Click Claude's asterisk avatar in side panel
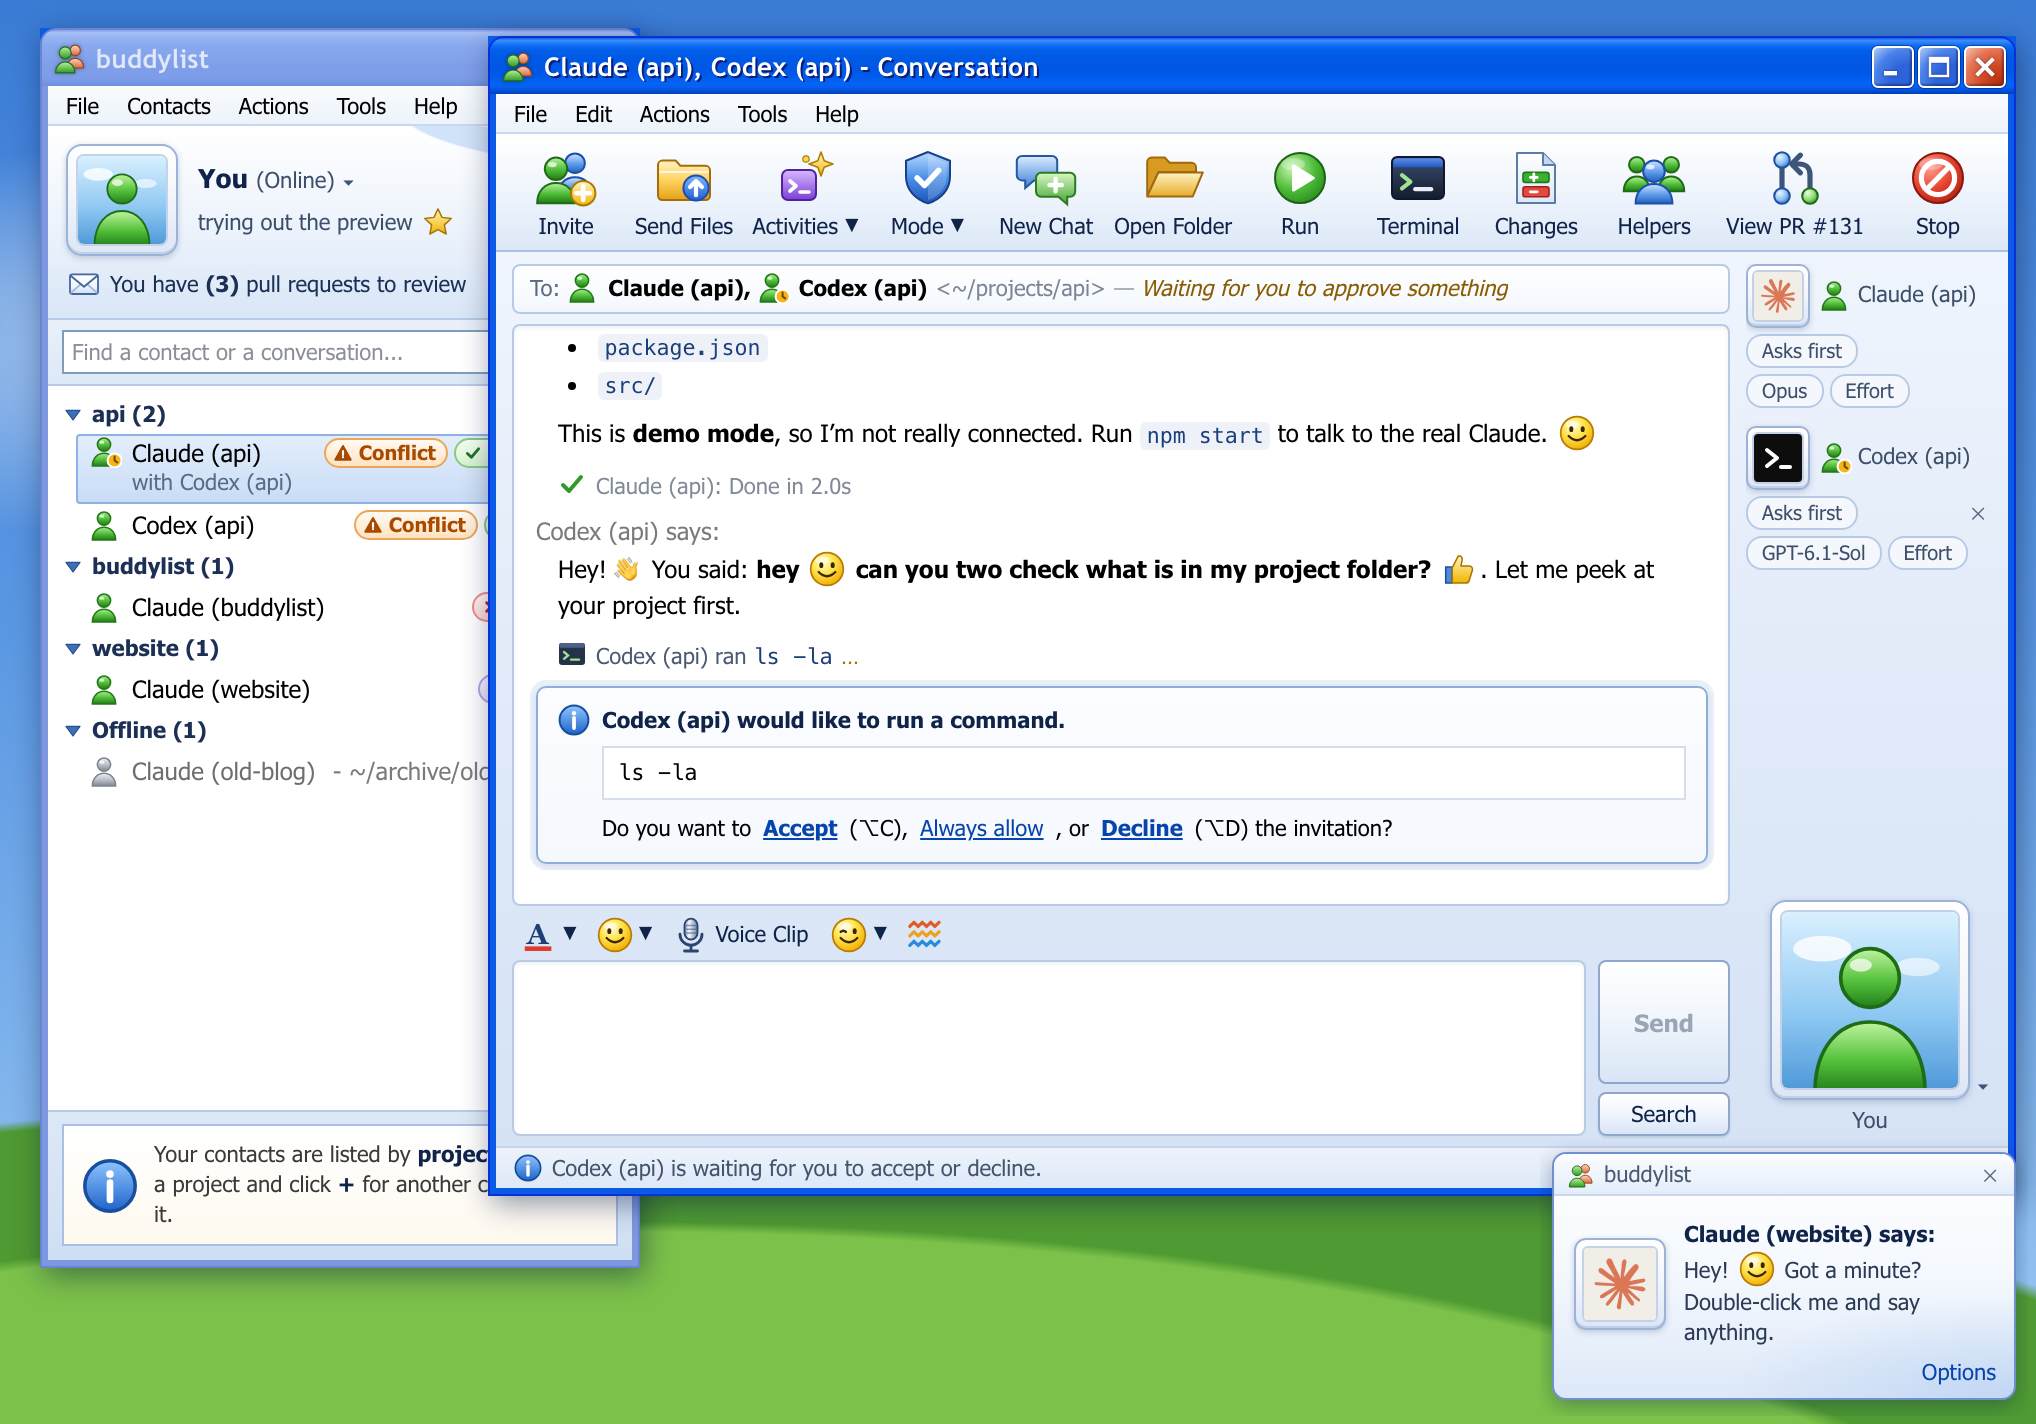This screenshot has width=2036, height=1424. pyautogui.click(x=1778, y=295)
